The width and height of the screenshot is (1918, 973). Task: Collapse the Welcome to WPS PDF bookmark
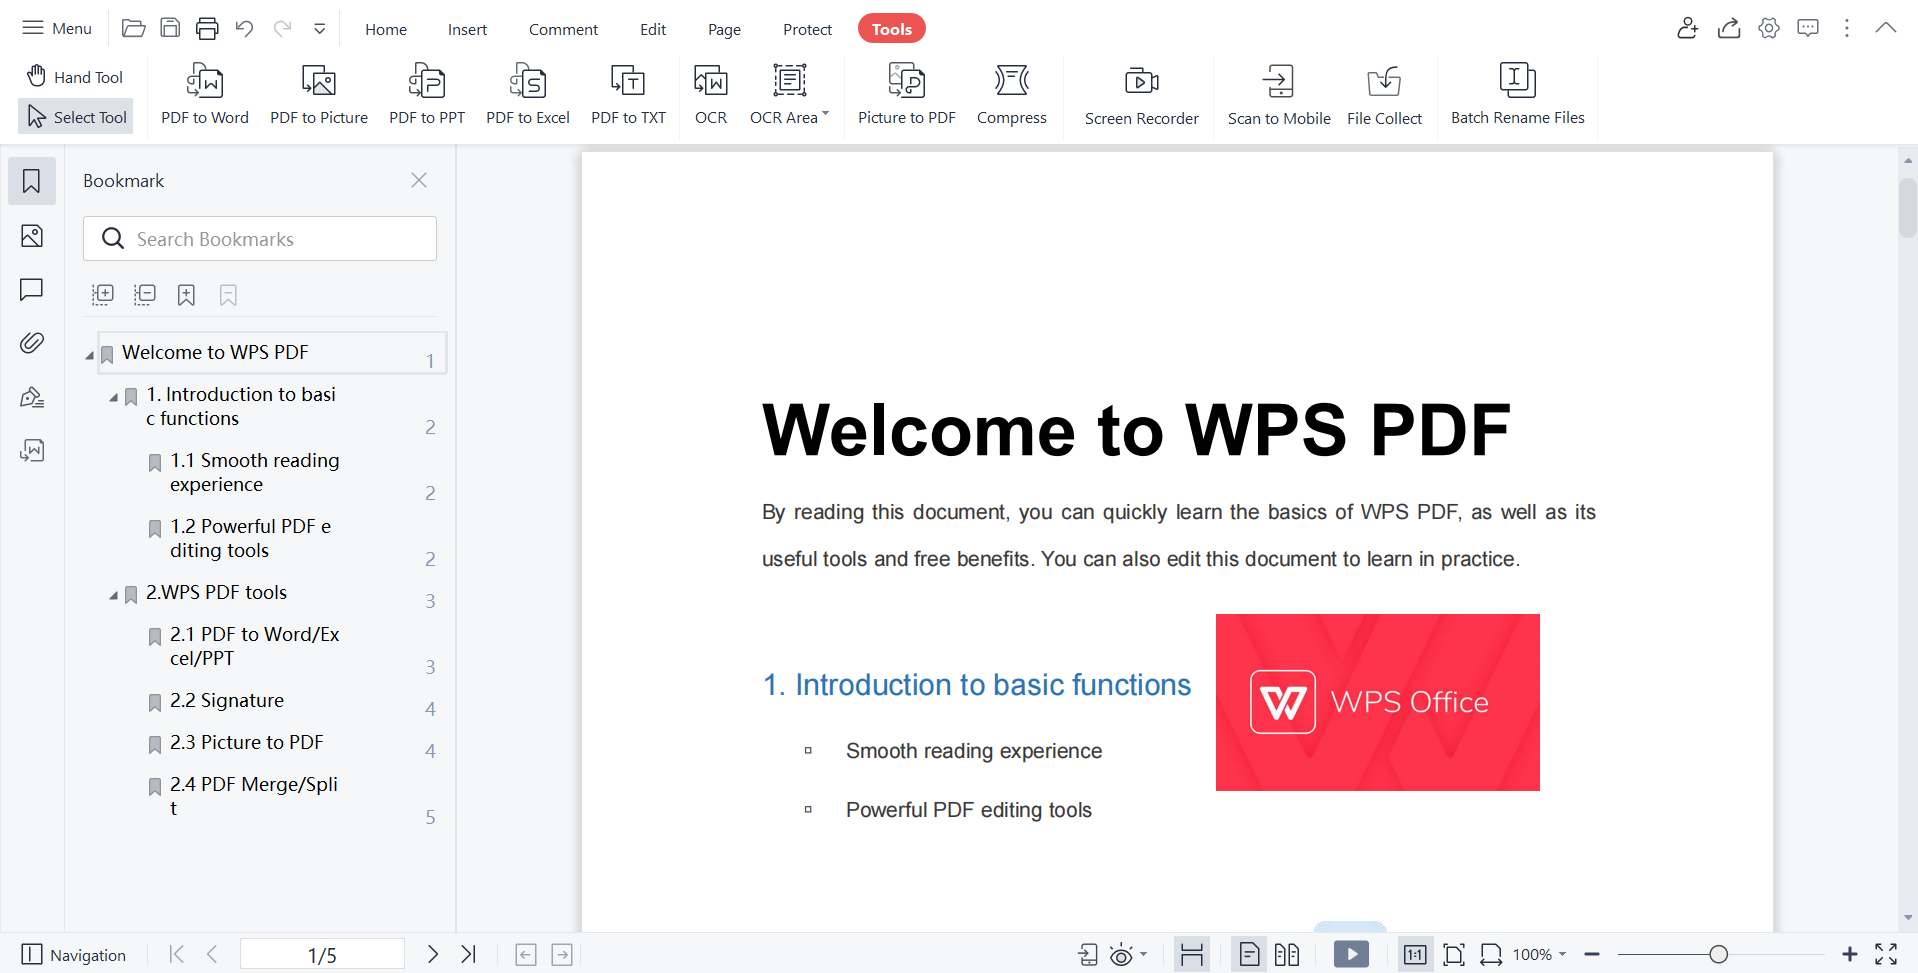click(89, 355)
